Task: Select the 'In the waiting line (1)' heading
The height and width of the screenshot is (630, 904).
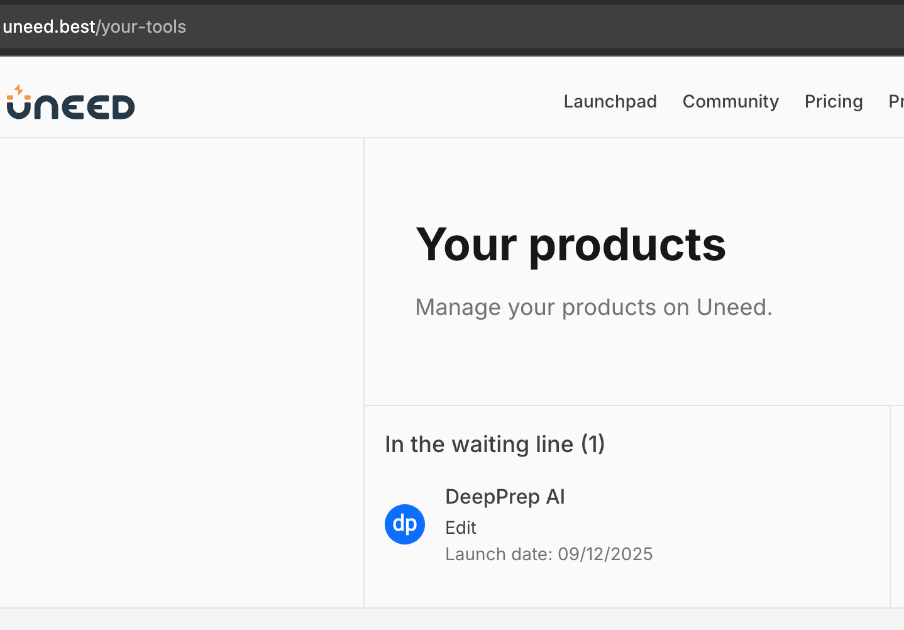Action: coord(495,444)
